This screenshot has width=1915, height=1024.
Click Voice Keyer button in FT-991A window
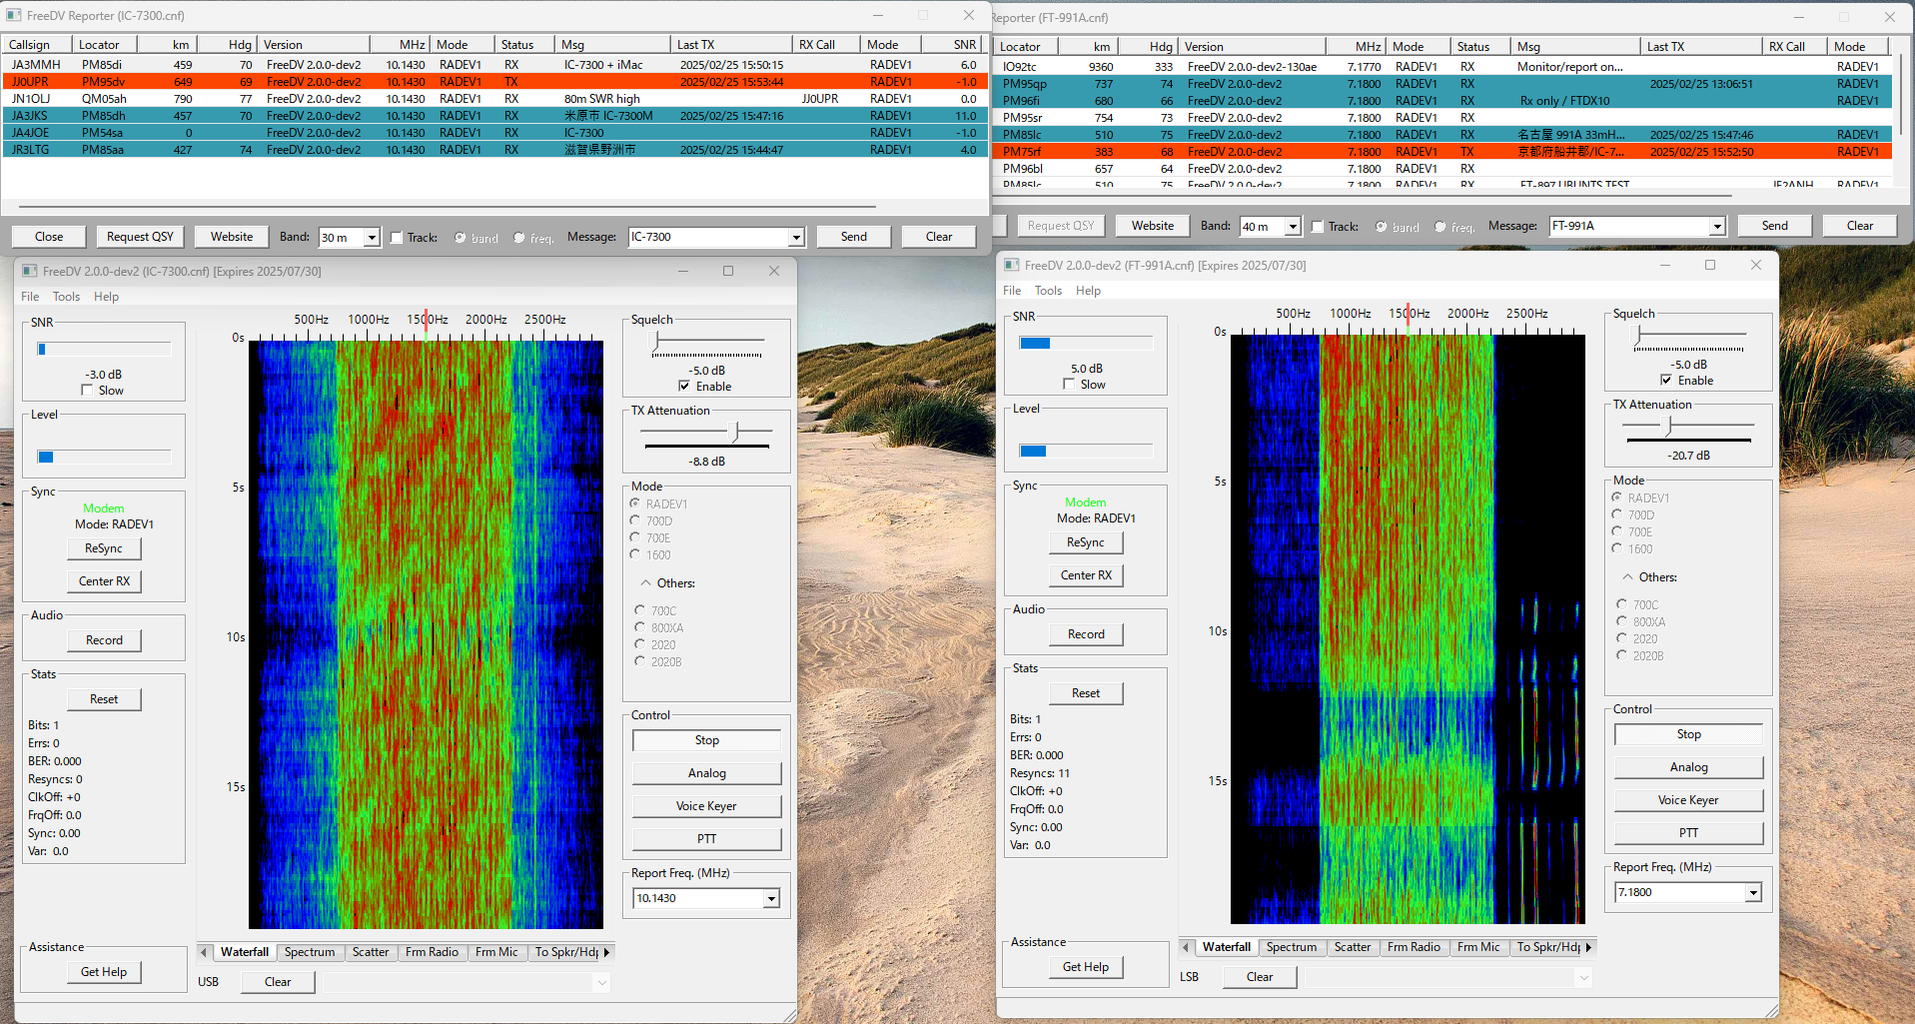tap(1688, 800)
